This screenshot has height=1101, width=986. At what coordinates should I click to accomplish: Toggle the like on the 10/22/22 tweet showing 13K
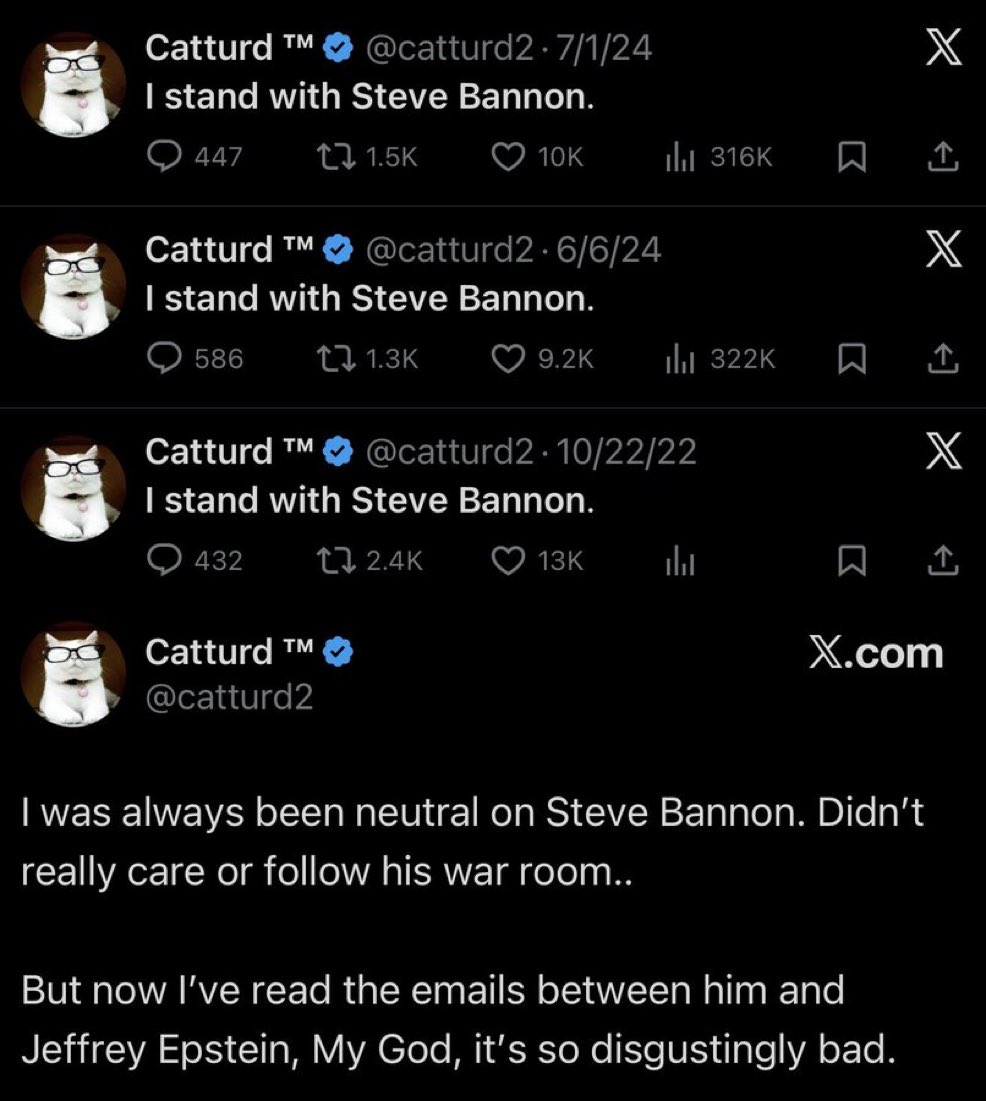click(510, 560)
